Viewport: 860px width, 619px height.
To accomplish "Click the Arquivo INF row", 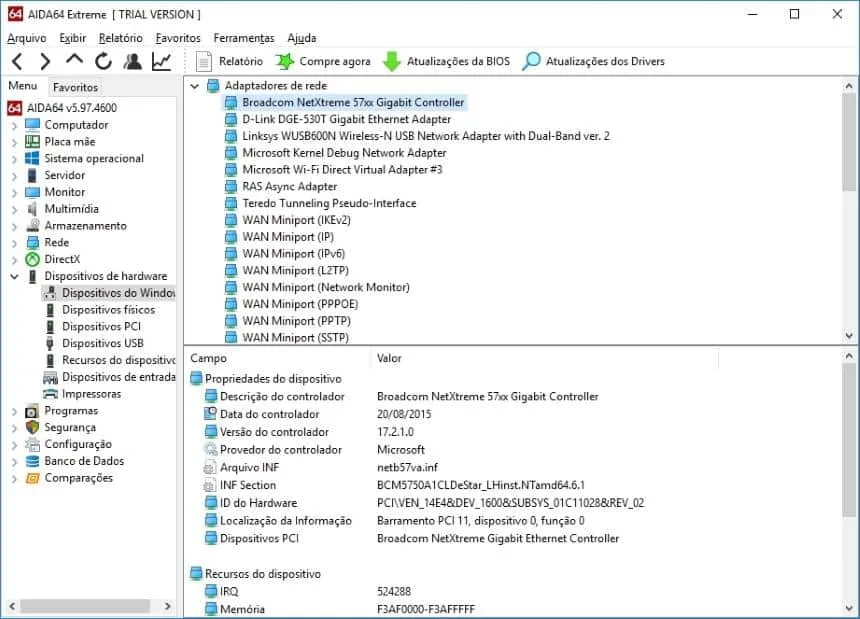I will click(x=321, y=468).
